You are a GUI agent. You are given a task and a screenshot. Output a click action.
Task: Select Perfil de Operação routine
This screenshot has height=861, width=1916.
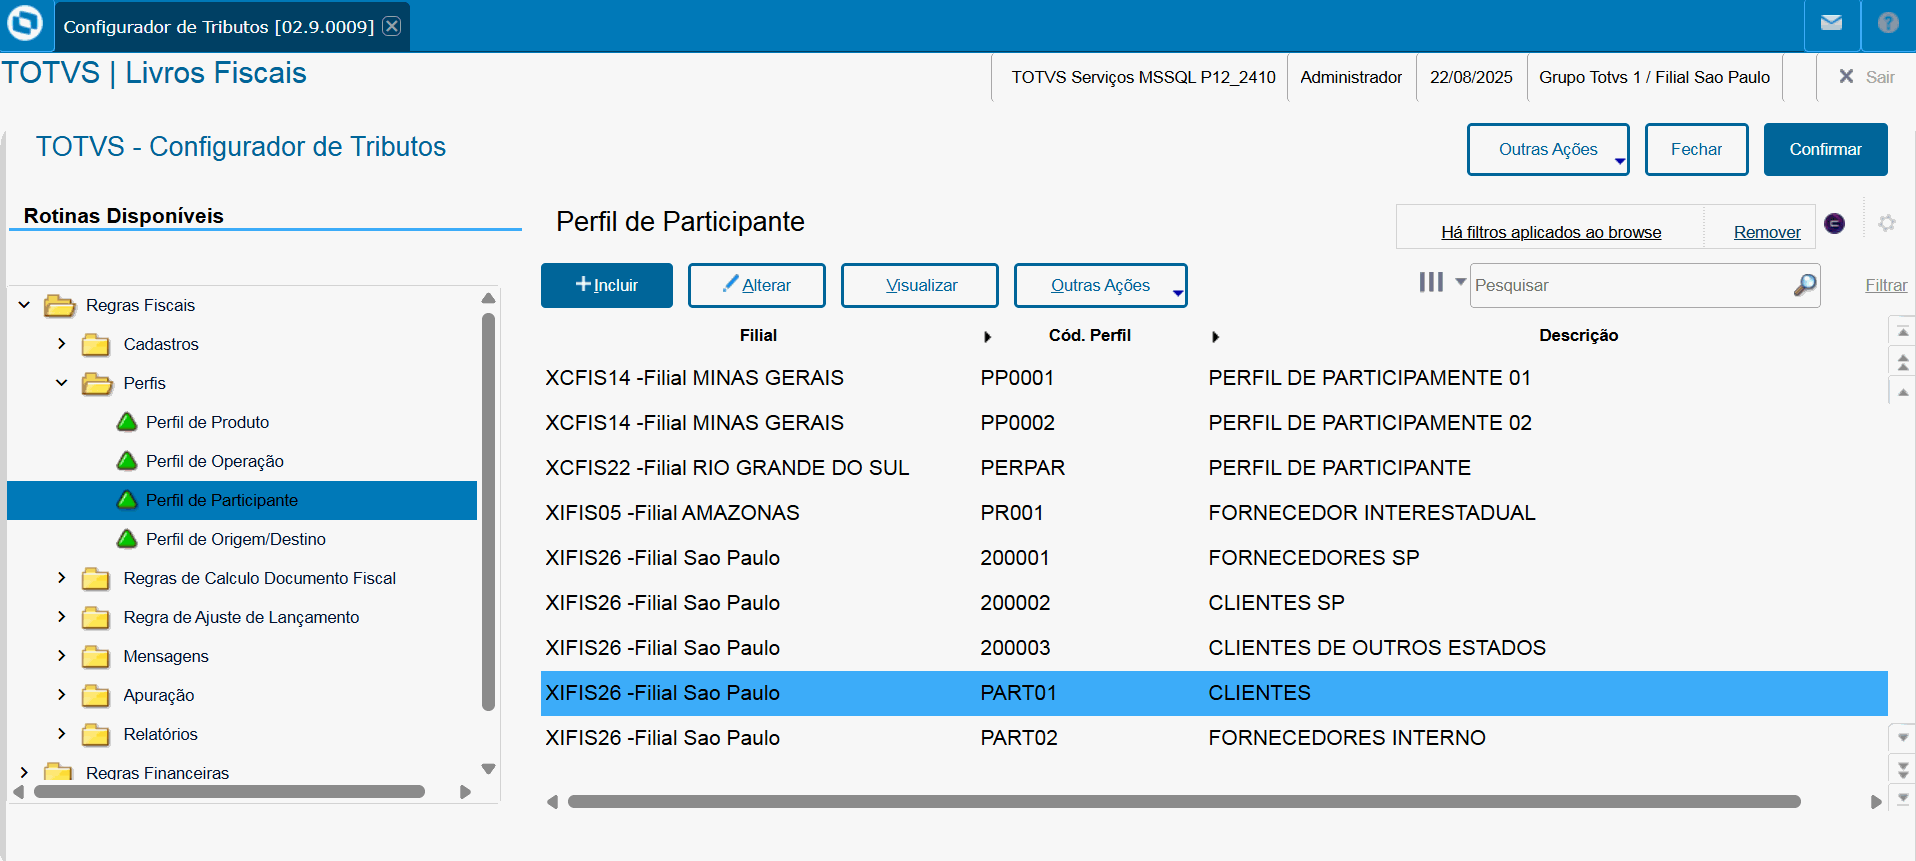click(x=215, y=461)
